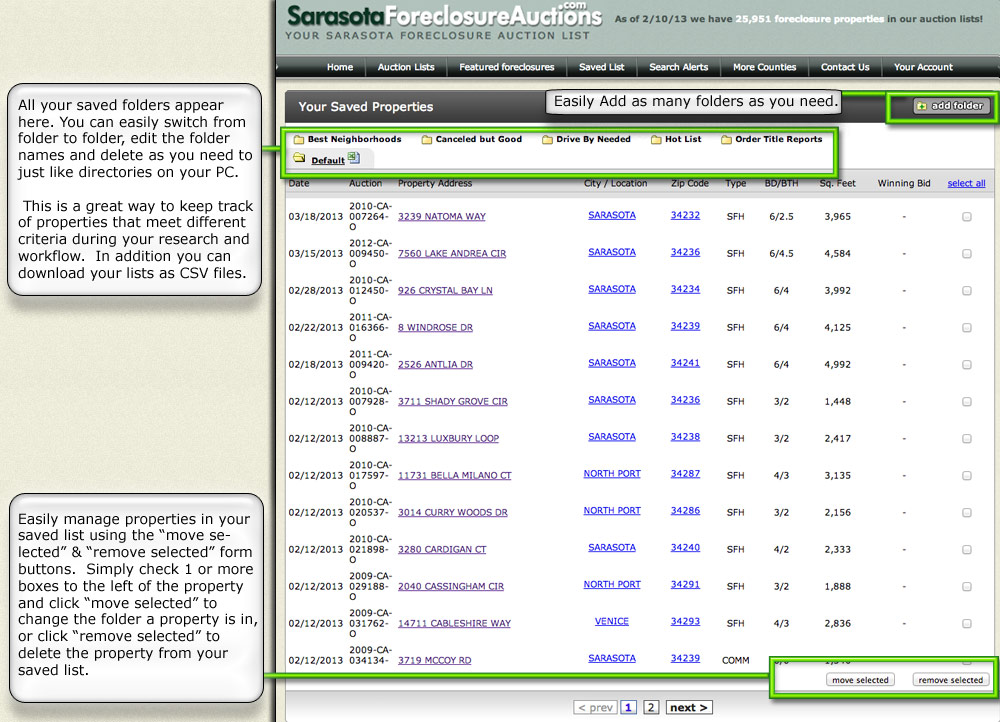Viewport: 1000px width, 722px height.
Task: Select the 2040 Cassingham Cir checkbox
Action: click(967, 587)
